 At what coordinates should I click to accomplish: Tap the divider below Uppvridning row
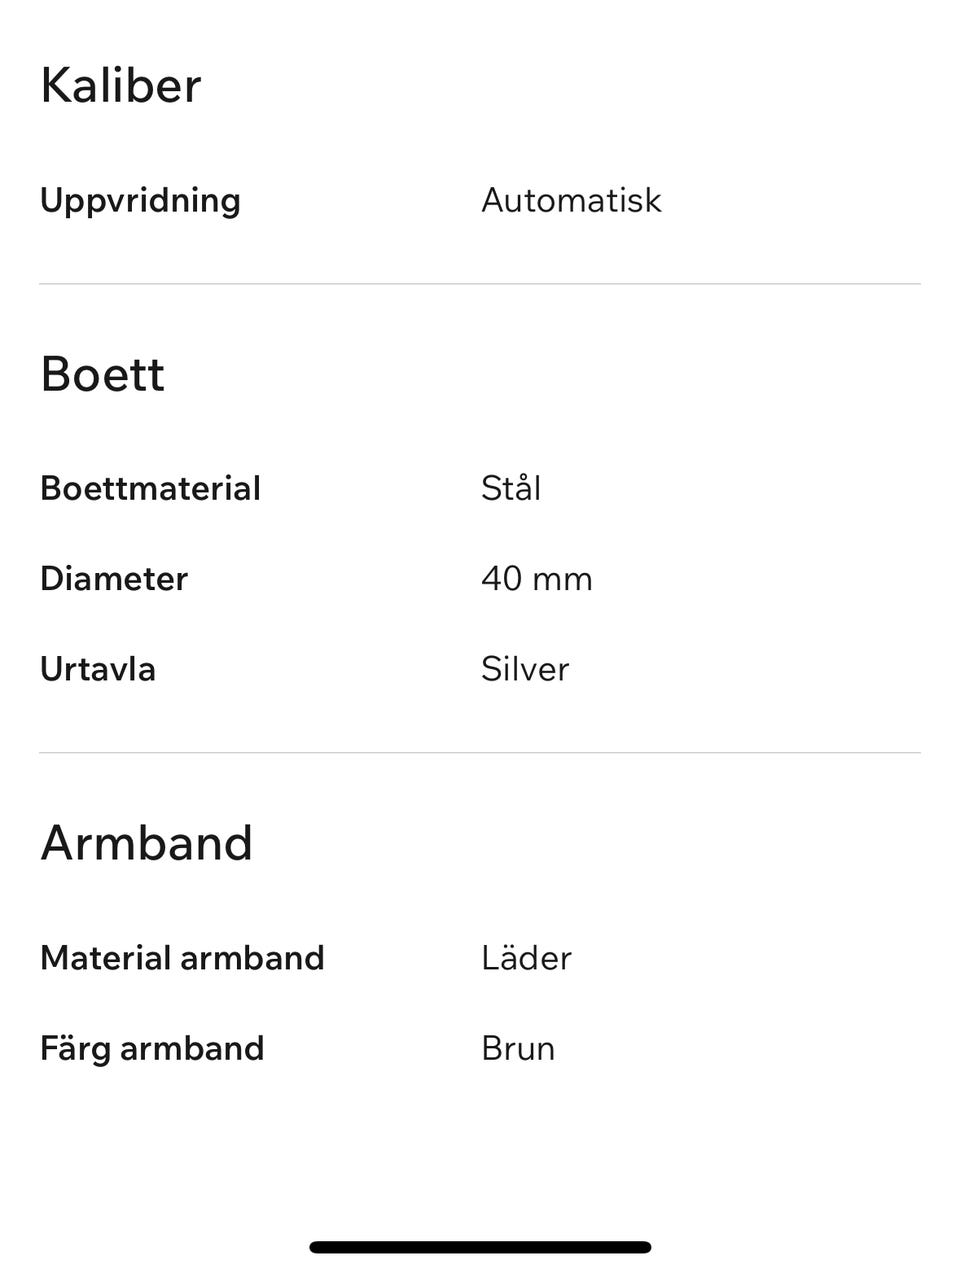pos(480,284)
